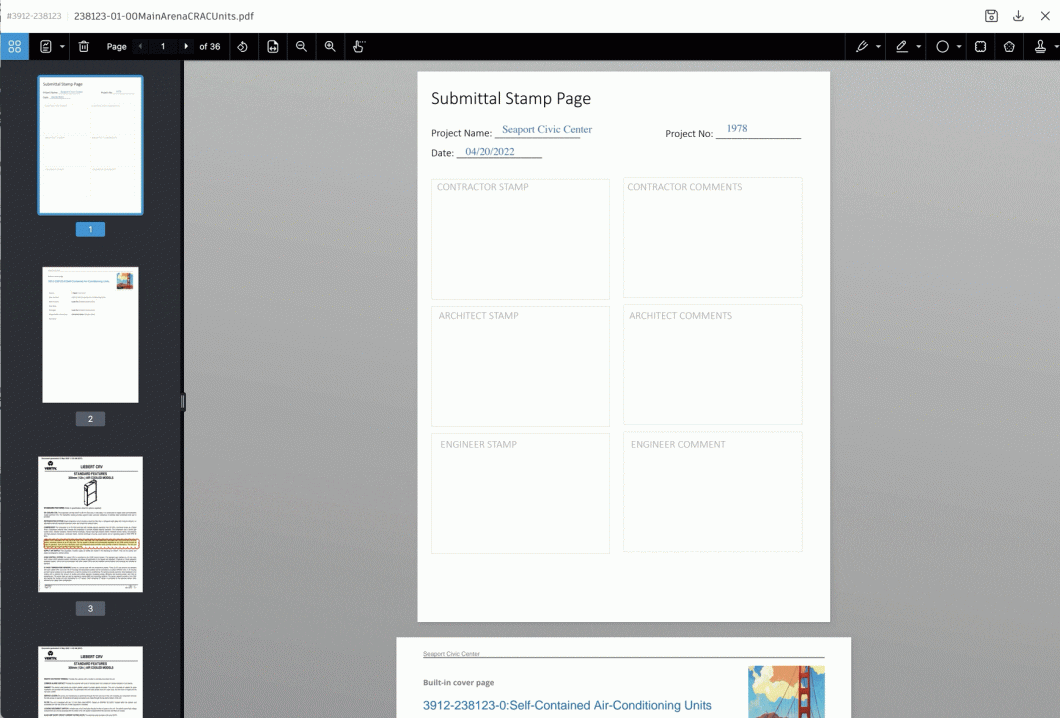Click inside the ARCHITECT COMMENTS box
The height and width of the screenshot is (718, 1060).
coord(713,365)
